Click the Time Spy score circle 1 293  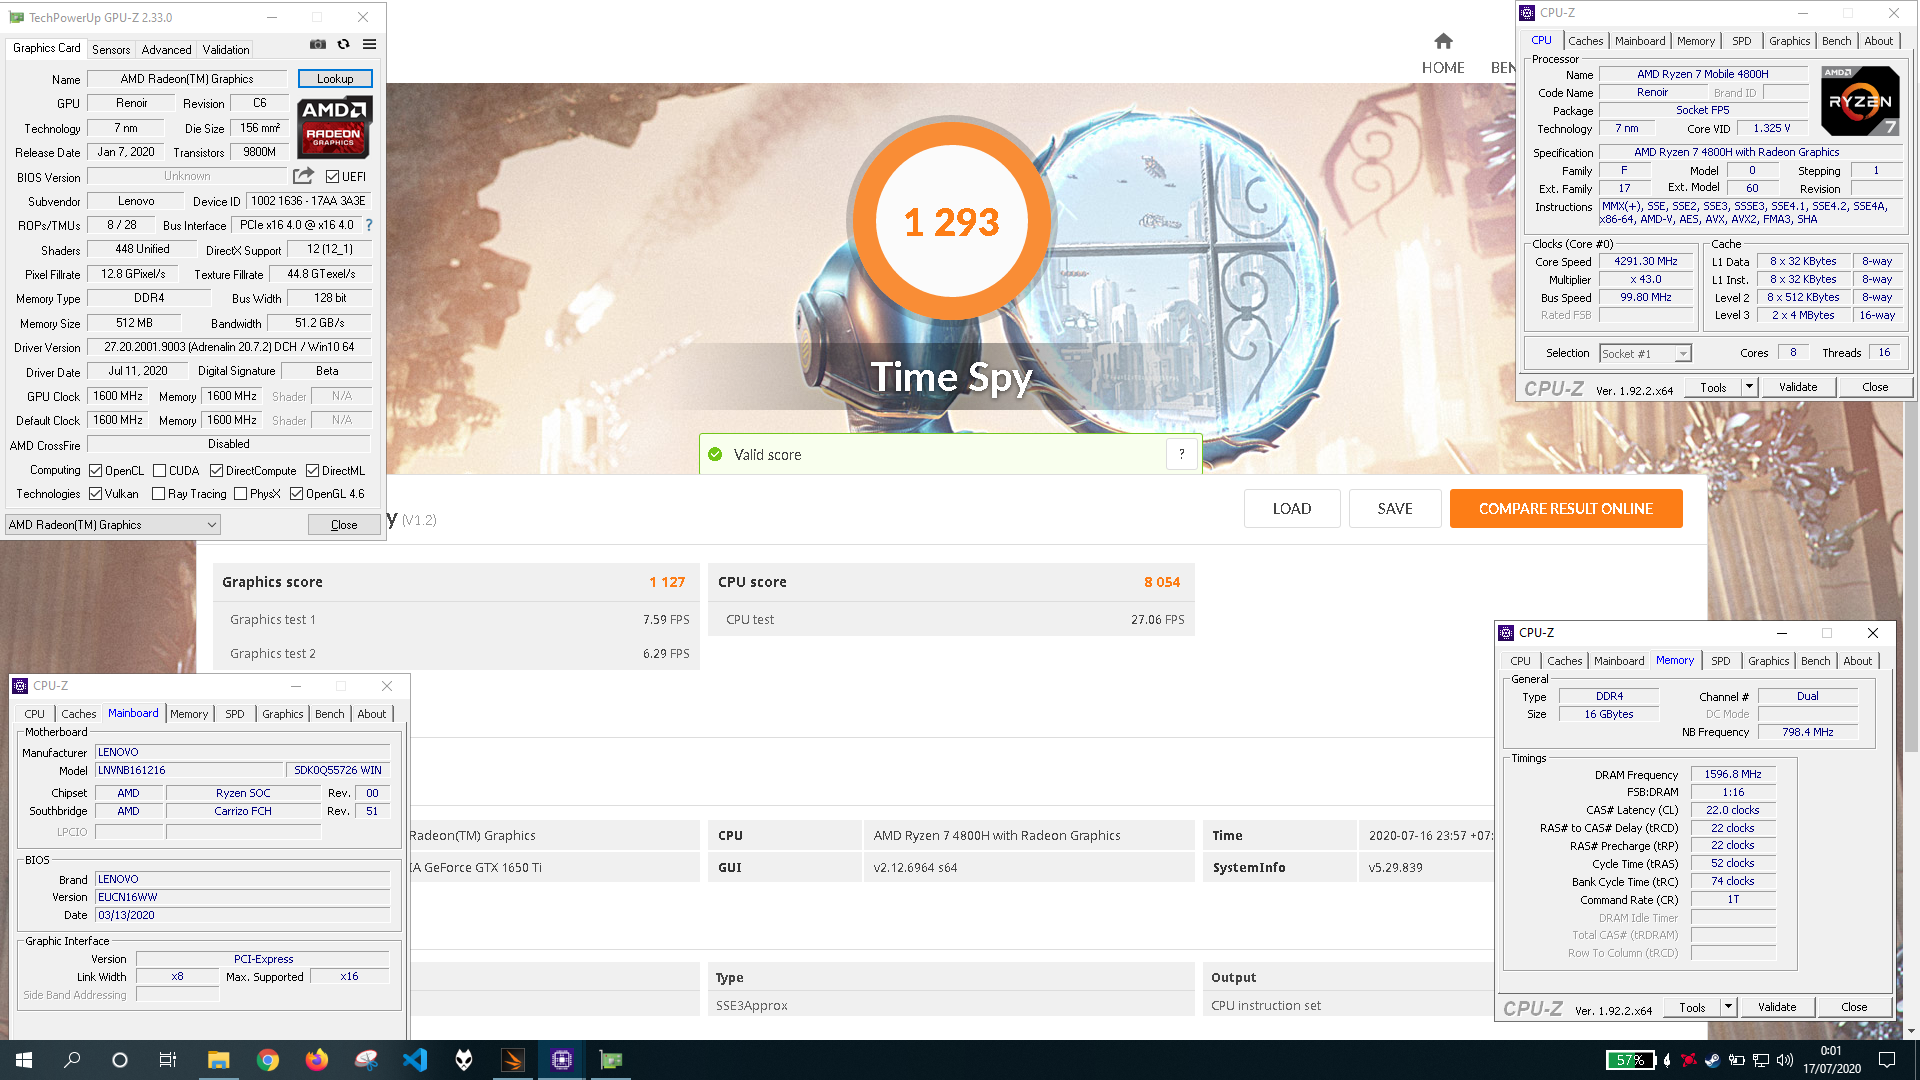click(x=952, y=222)
